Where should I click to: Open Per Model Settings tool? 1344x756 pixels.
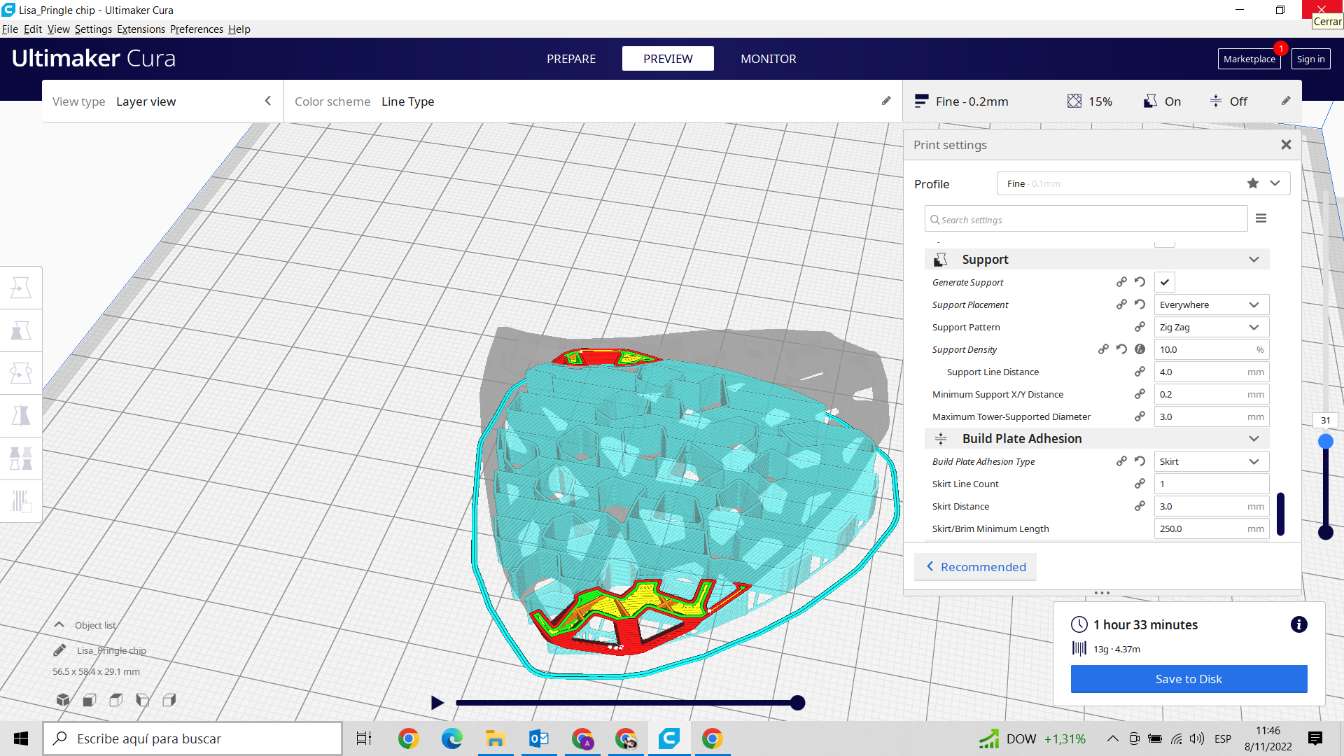pyautogui.click(x=21, y=458)
